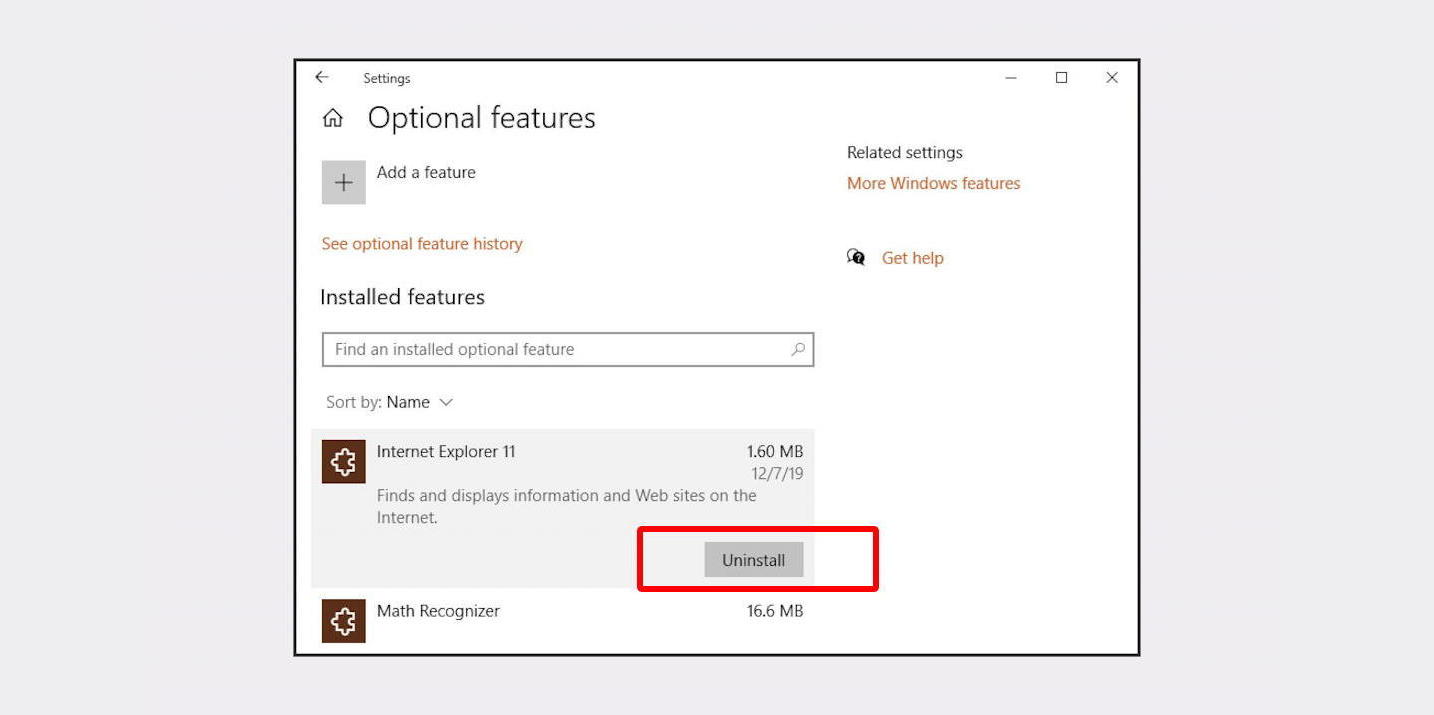The height and width of the screenshot is (715, 1434).
Task: Click the search magnifier in the feature search box
Action: (x=797, y=349)
